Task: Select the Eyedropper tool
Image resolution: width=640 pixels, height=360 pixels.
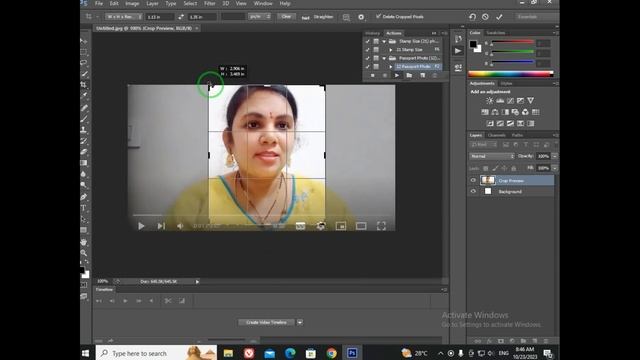Action: (x=84, y=95)
